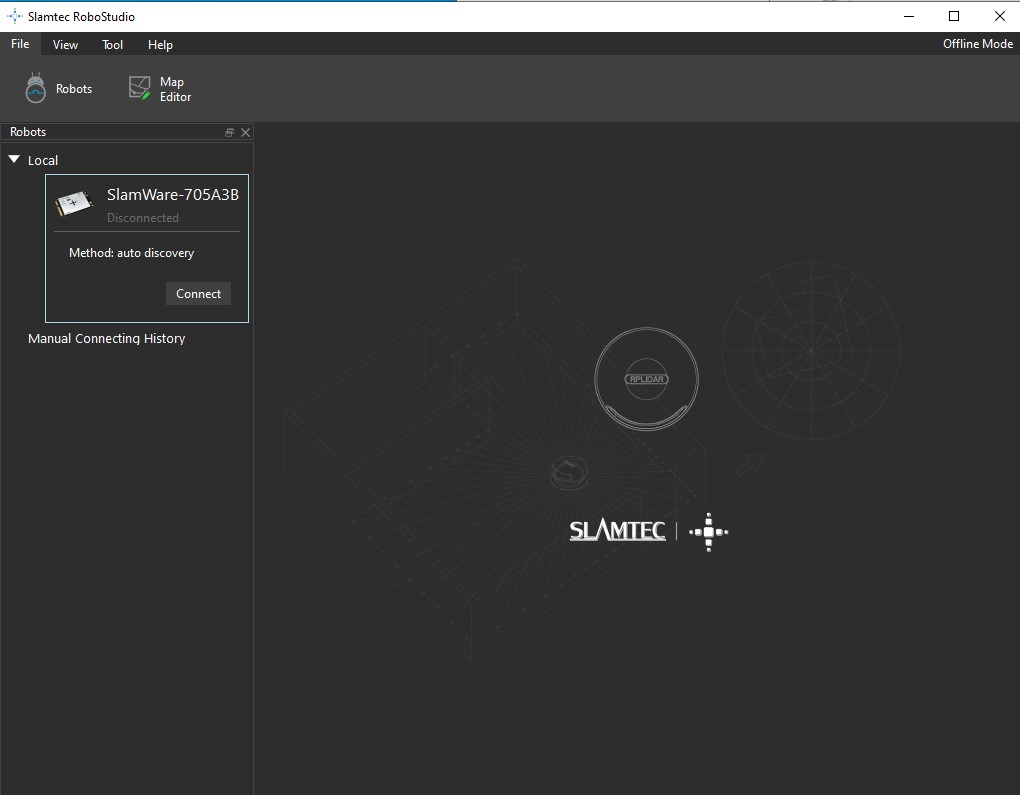The height and width of the screenshot is (795, 1020).
Task: Collapse the Local group triangle
Action: (14, 159)
